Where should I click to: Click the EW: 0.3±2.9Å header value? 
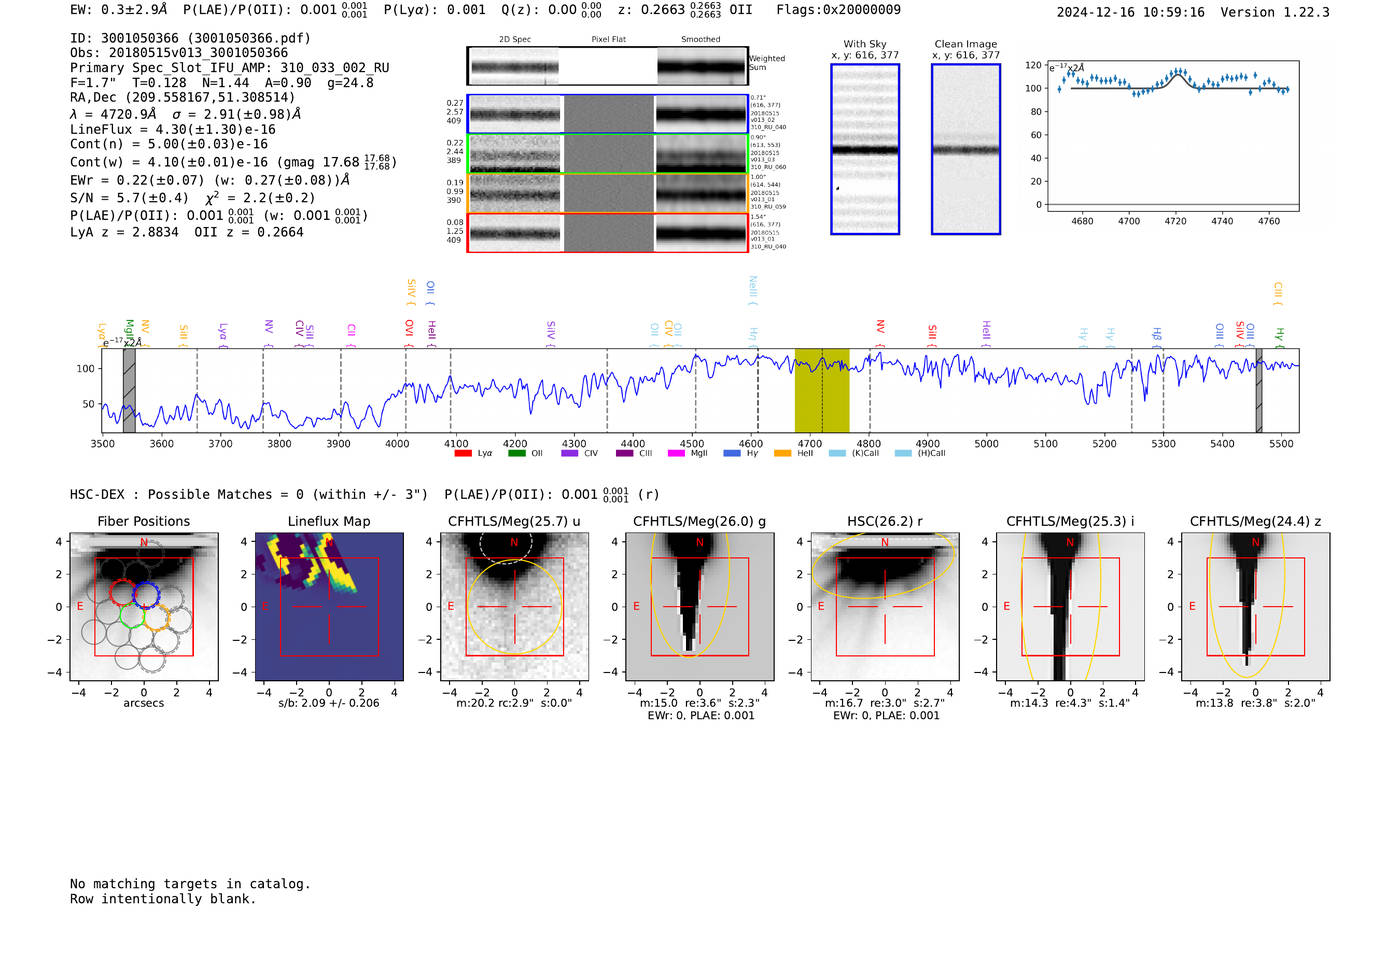tap(119, 10)
